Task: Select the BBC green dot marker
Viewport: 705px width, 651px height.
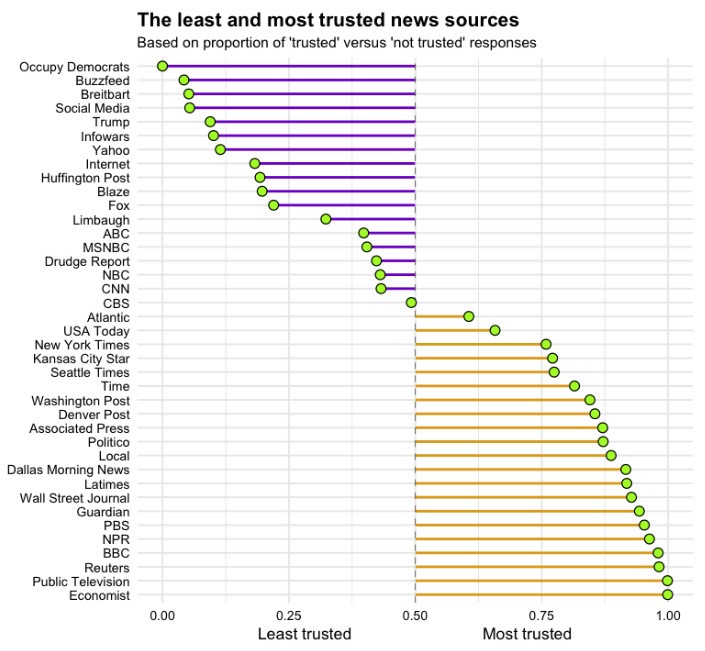Action: click(658, 553)
